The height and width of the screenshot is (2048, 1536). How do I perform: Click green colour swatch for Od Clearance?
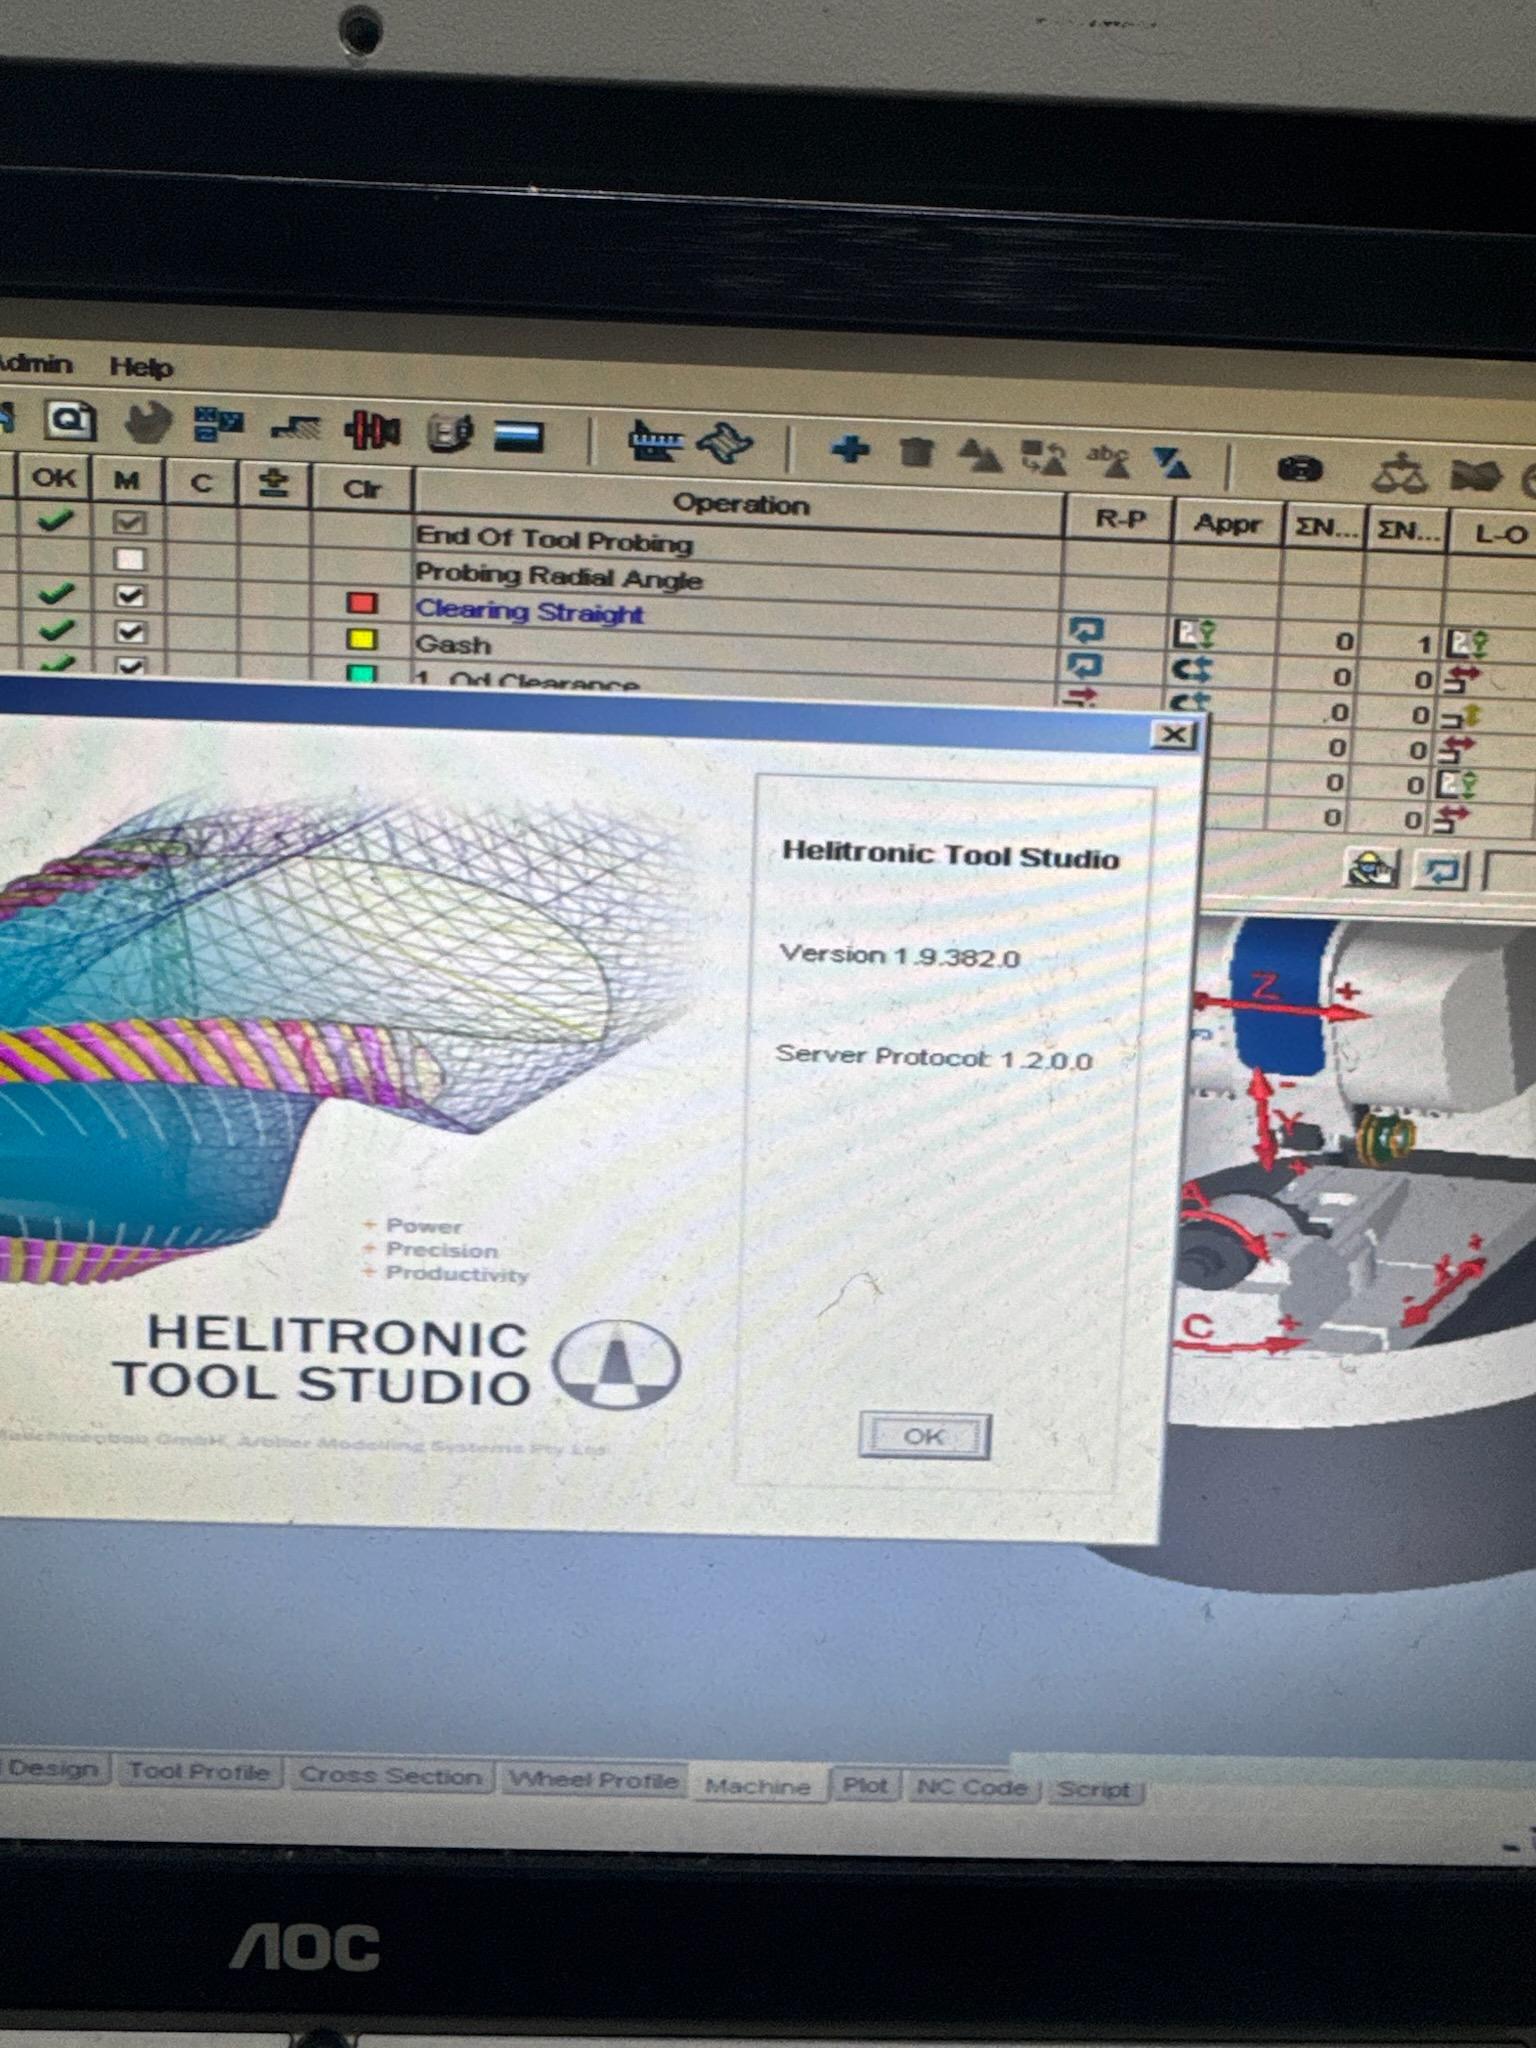tap(362, 673)
